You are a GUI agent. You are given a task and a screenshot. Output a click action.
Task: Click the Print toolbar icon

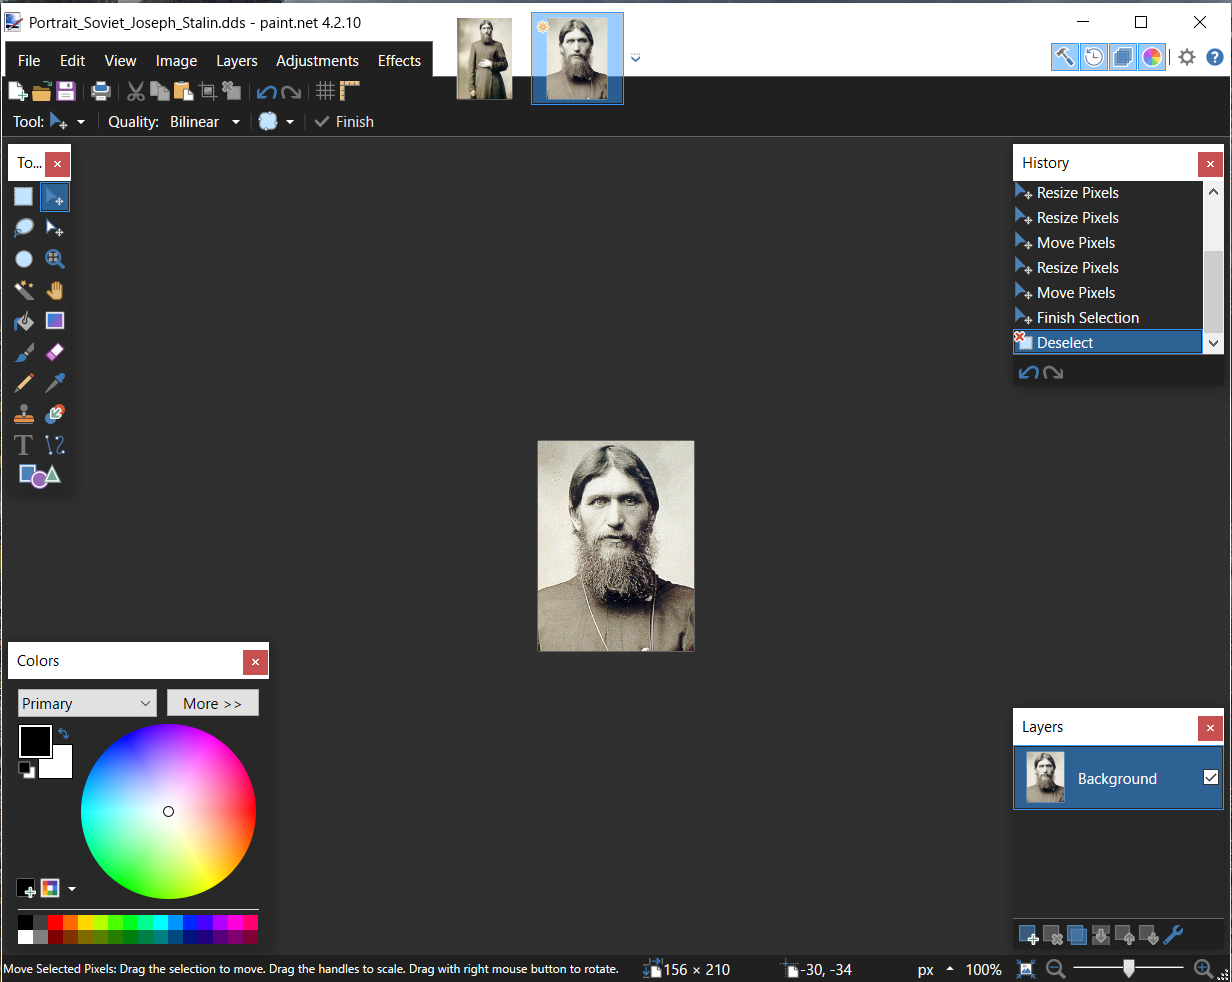101,92
